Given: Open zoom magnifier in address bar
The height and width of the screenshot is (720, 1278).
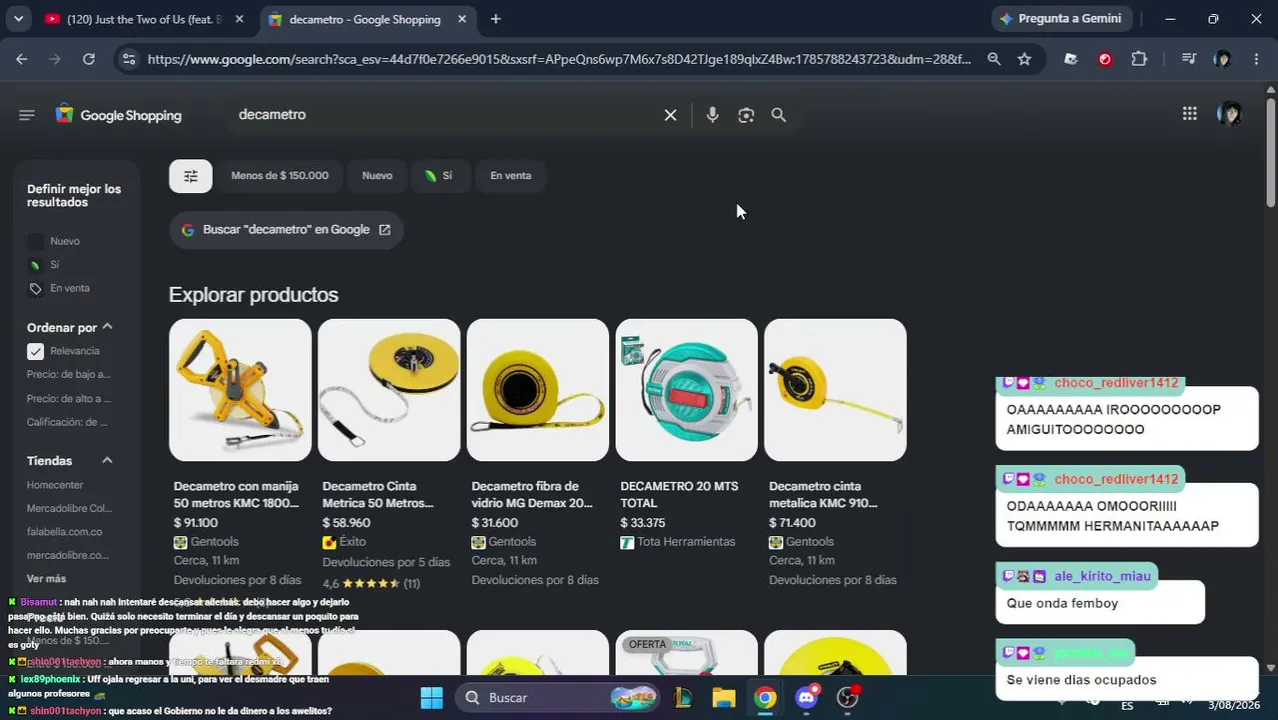Looking at the screenshot, I should (x=994, y=59).
